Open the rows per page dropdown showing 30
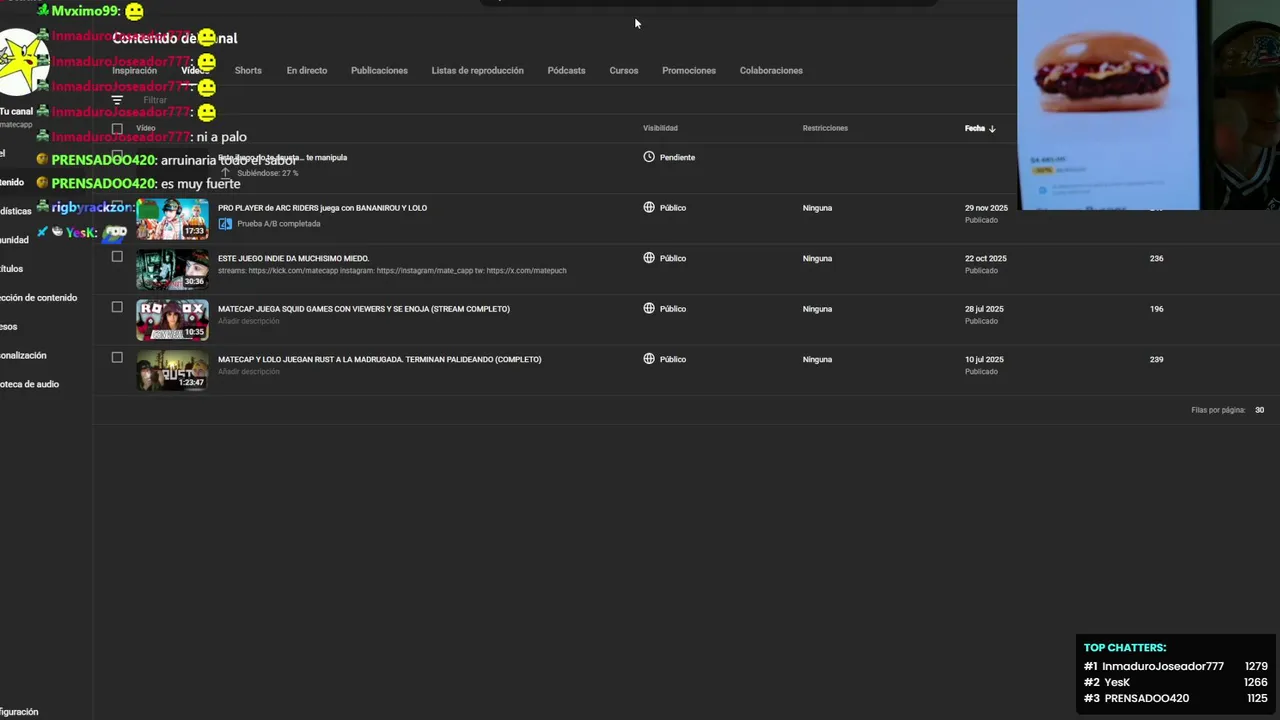 pyautogui.click(x=1259, y=410)
